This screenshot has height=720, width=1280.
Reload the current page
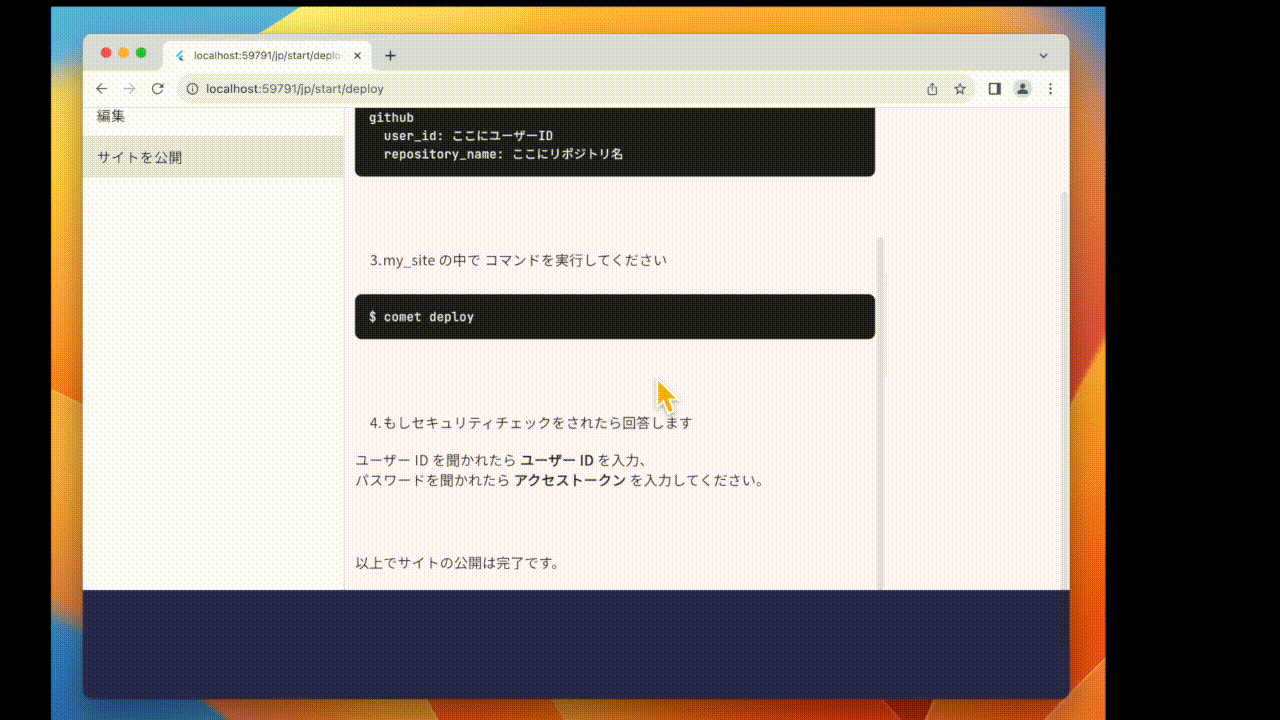(x=157, y=89)
